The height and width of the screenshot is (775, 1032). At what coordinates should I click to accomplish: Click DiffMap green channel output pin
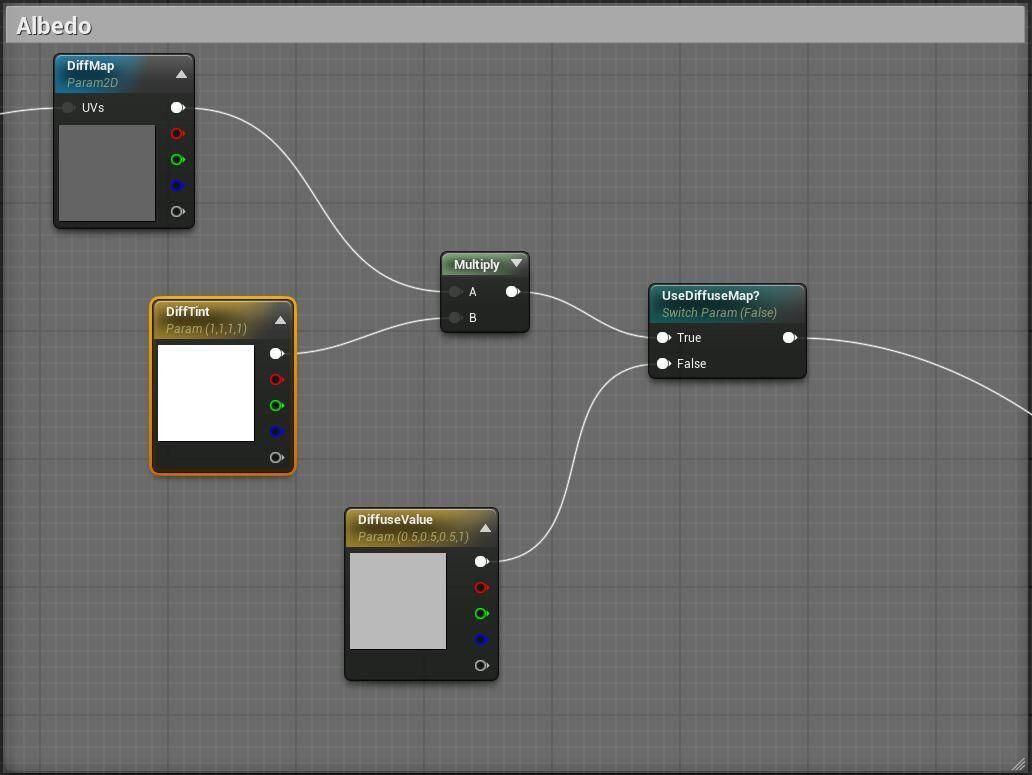[178, 159]
